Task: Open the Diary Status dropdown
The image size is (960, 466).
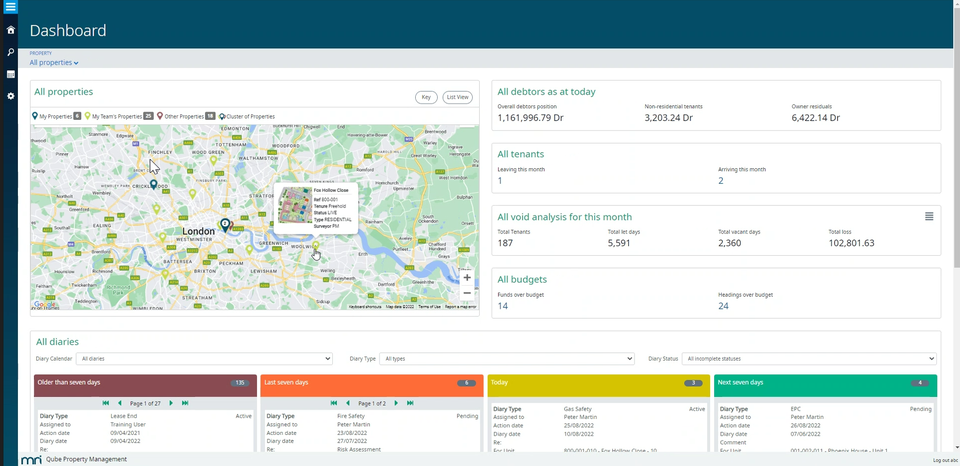Action: click(809, 358)
